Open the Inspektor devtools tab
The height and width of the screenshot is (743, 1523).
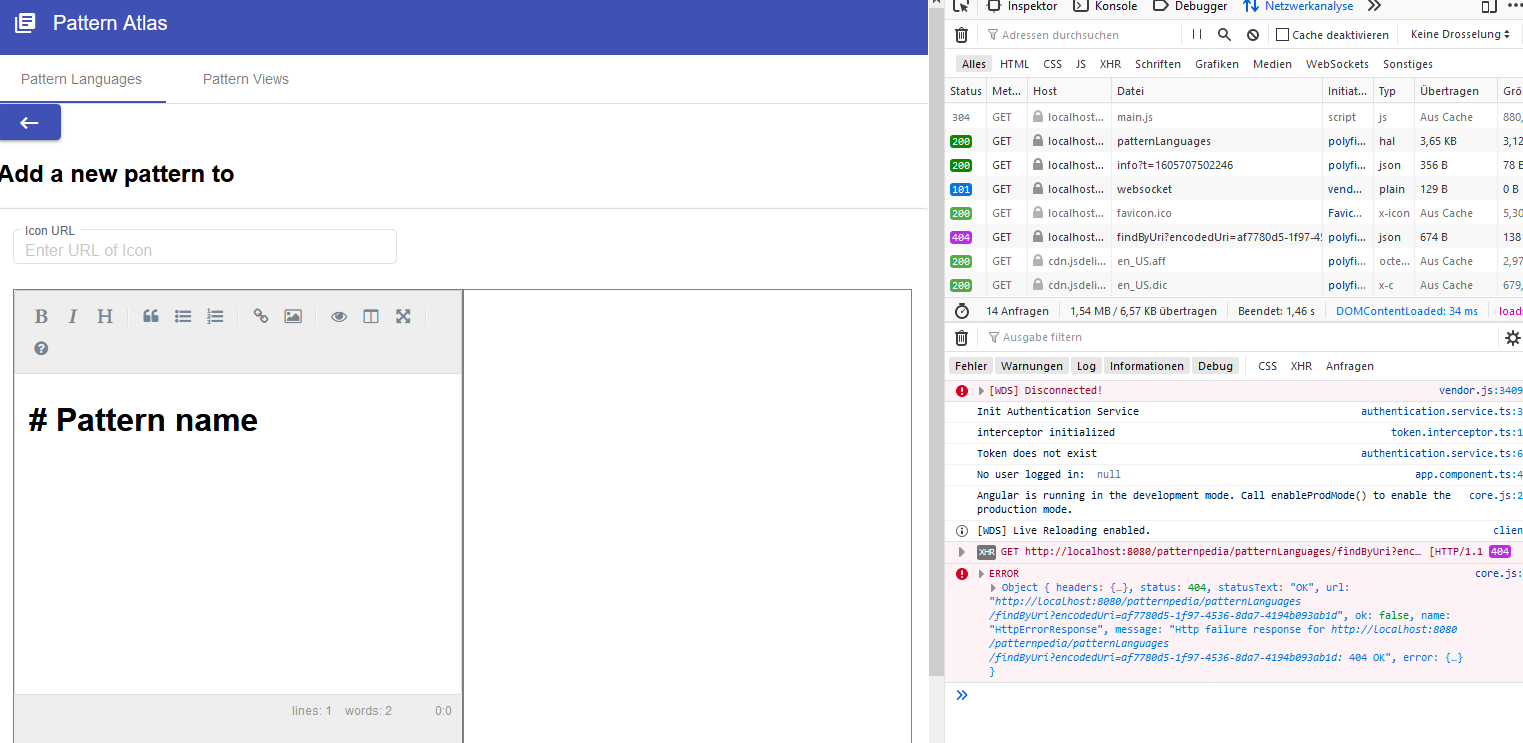(x=1023, y=6)
